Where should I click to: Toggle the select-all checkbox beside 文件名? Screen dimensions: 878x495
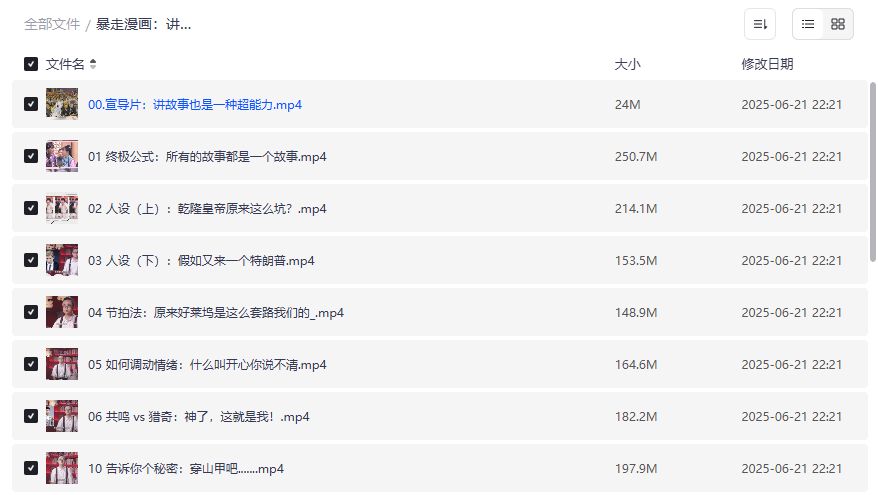[x=31, y=64]
